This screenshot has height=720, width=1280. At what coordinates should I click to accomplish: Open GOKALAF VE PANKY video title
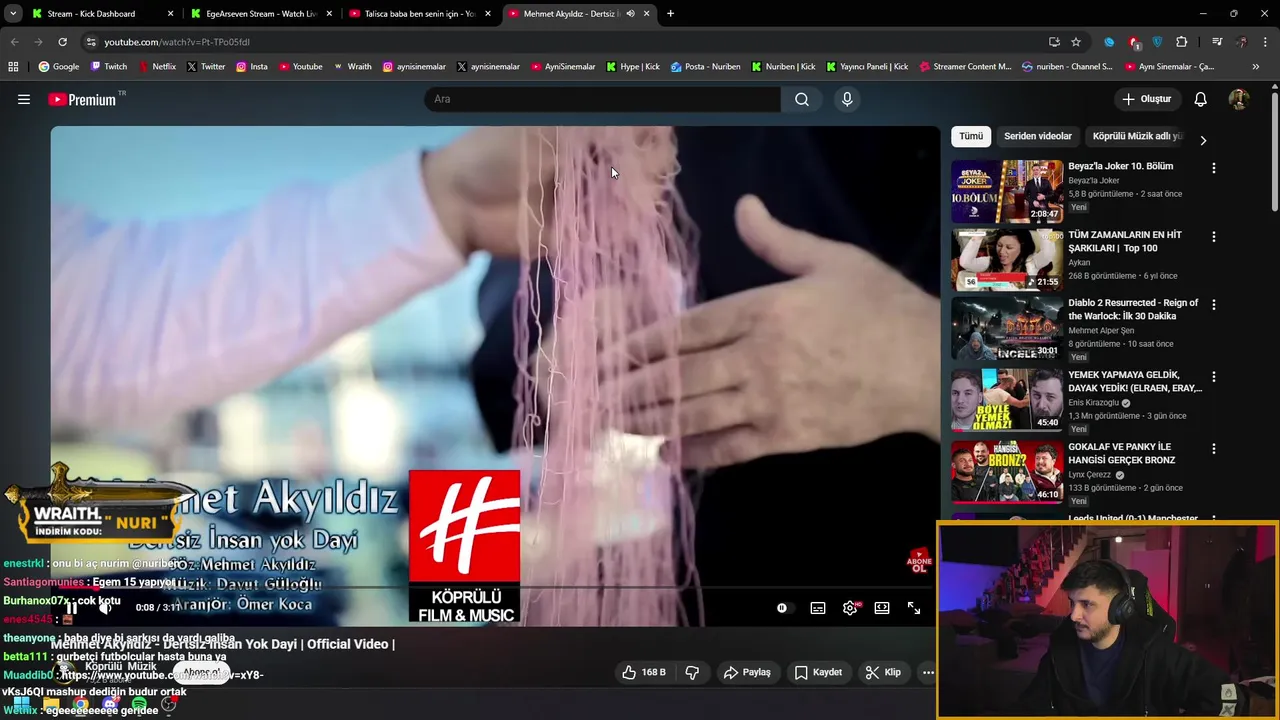[x=1122, y=453]
